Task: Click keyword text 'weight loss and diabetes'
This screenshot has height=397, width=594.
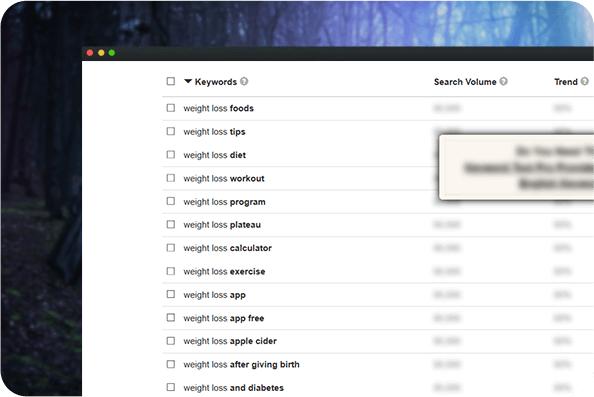Action: 234,388
